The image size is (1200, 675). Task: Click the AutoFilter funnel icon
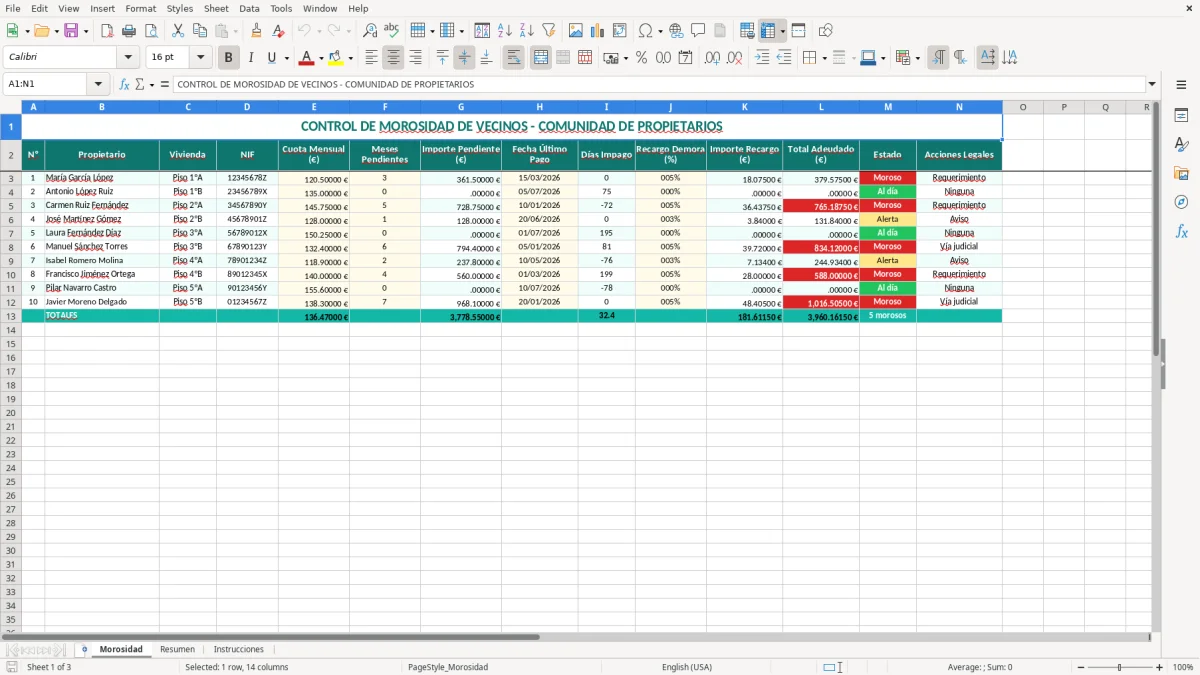549,31
